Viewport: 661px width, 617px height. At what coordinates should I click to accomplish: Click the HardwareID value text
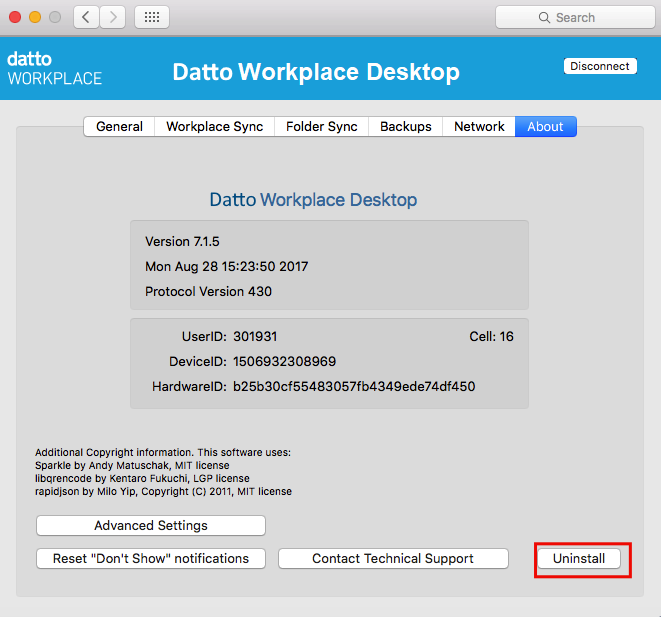[354, 386]
